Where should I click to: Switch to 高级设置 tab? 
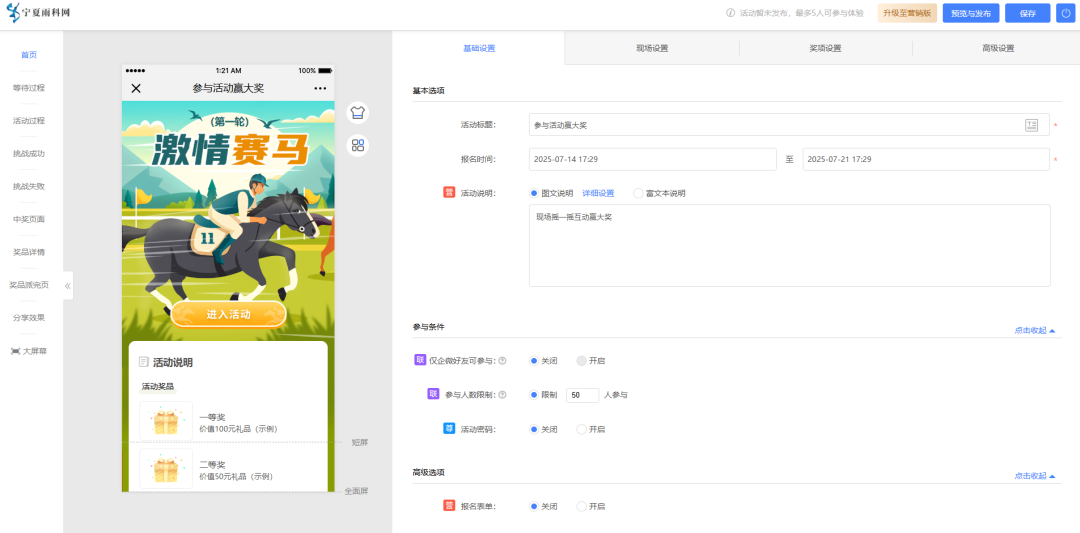998,48
